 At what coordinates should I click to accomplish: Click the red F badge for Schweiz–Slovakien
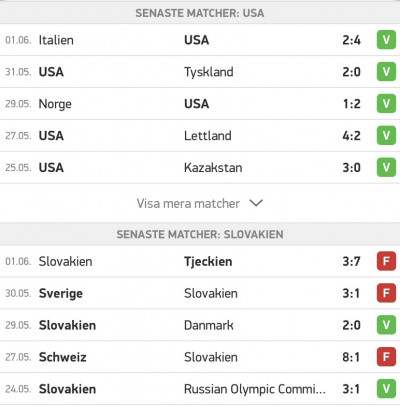click(x=386, y=357)
